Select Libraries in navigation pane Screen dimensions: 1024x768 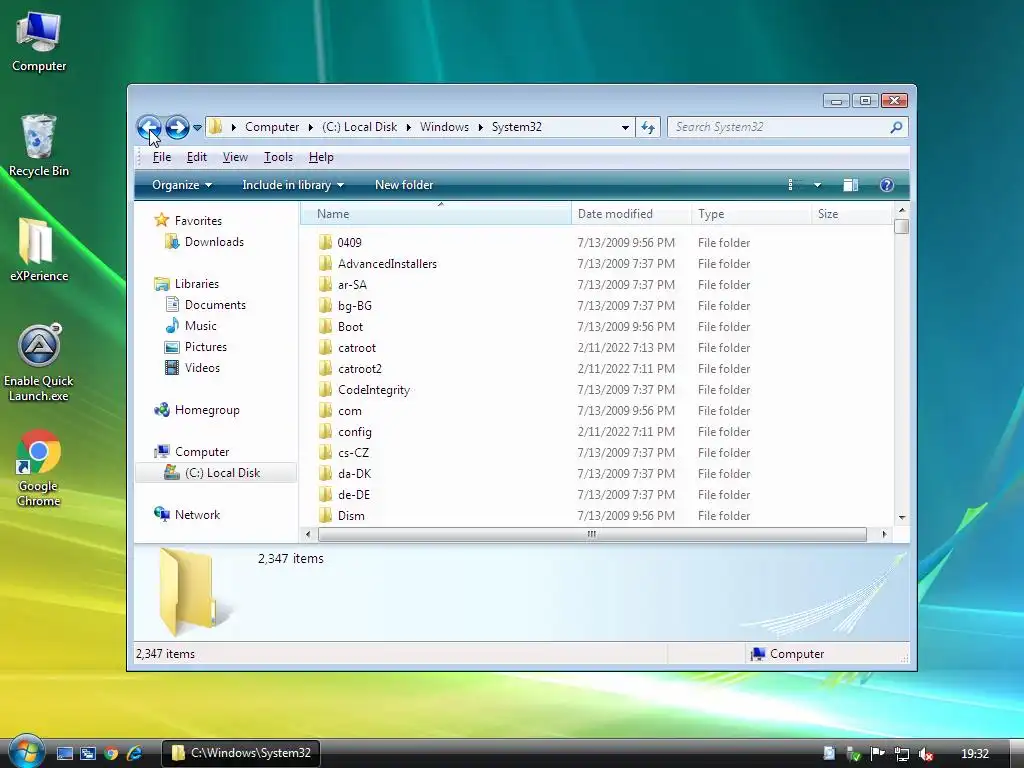pos(196,283)
